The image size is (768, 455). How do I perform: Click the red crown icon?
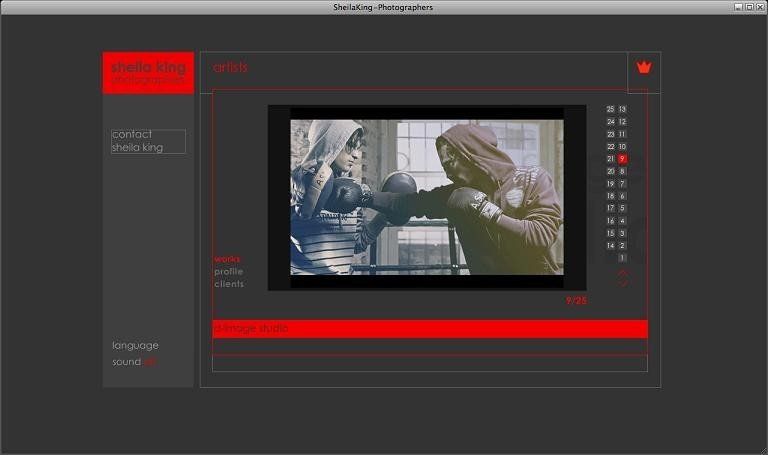(x=644, y=68)
